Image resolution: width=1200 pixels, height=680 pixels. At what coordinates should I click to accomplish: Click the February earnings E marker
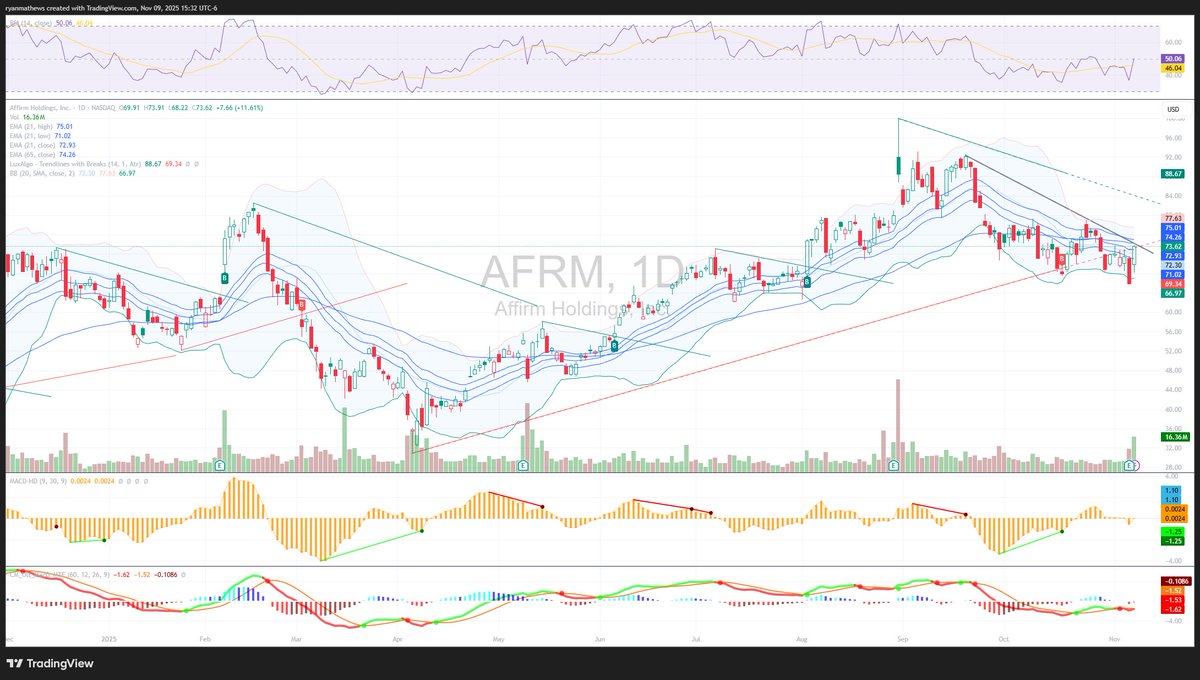pos(220,465)
